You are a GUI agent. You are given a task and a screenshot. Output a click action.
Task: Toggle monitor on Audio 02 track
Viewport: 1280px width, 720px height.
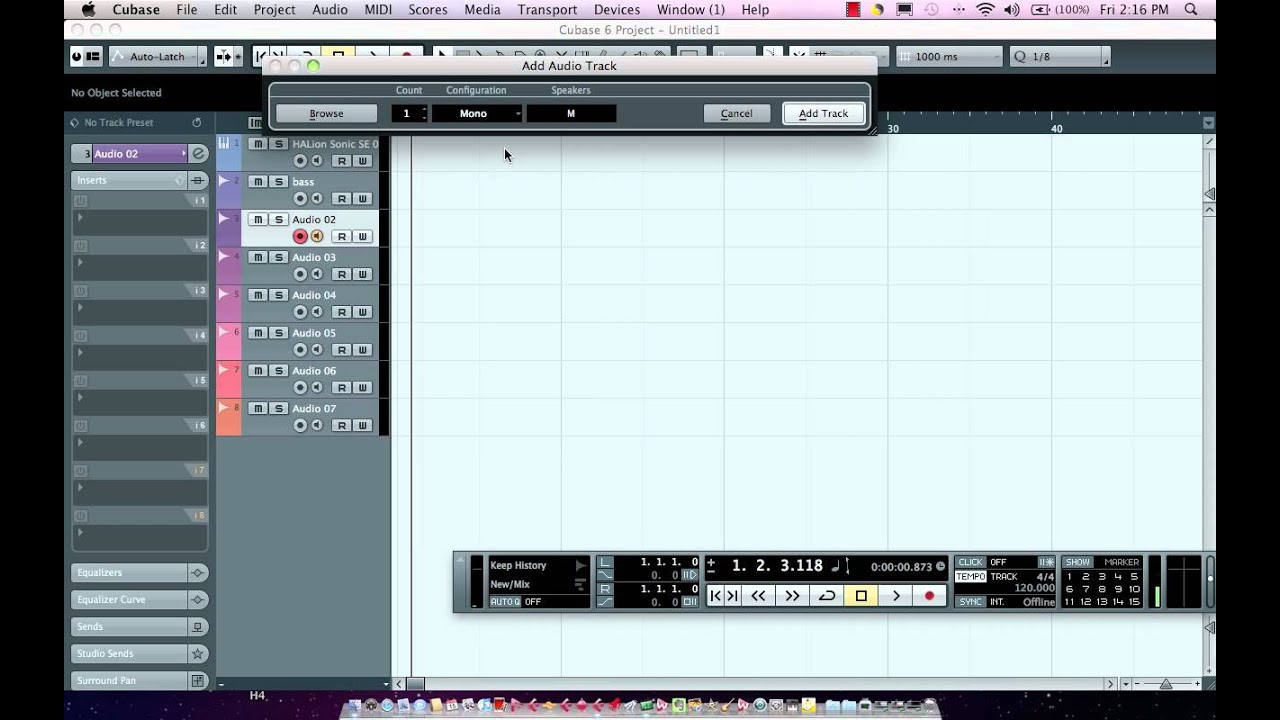[x=317, y=236]
